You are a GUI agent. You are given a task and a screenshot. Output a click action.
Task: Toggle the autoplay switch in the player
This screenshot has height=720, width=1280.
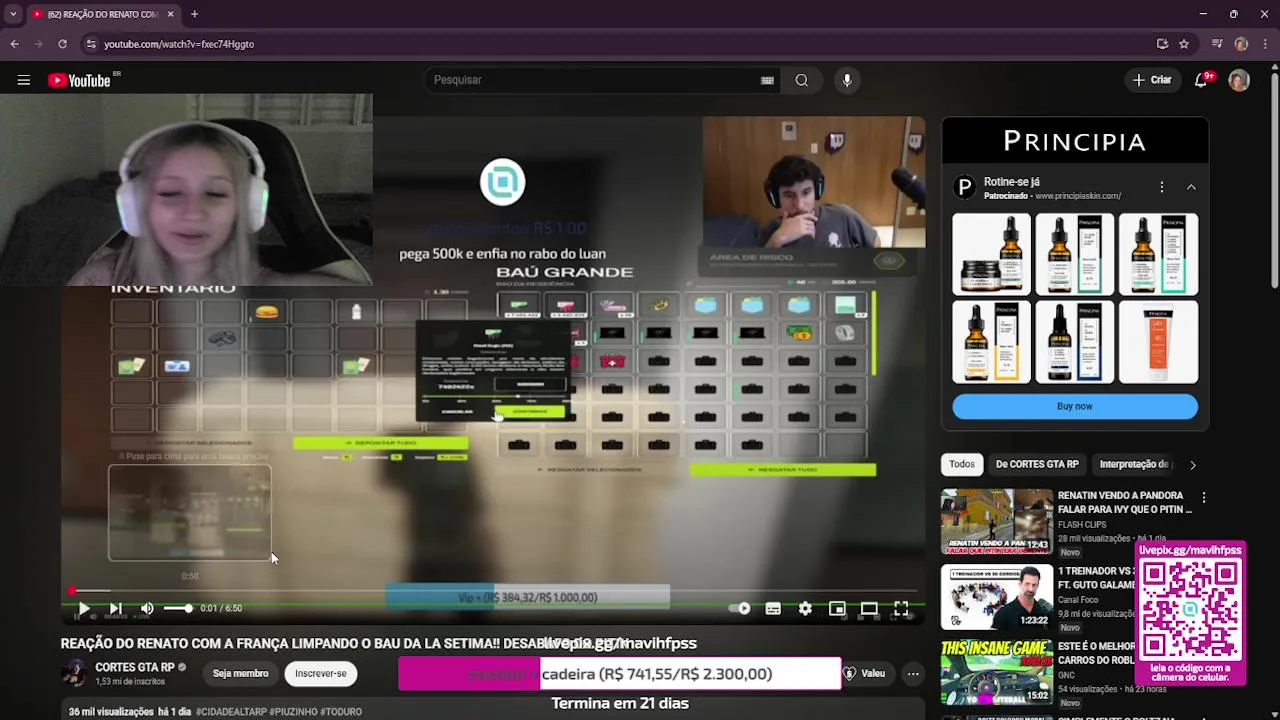(741, 608)
